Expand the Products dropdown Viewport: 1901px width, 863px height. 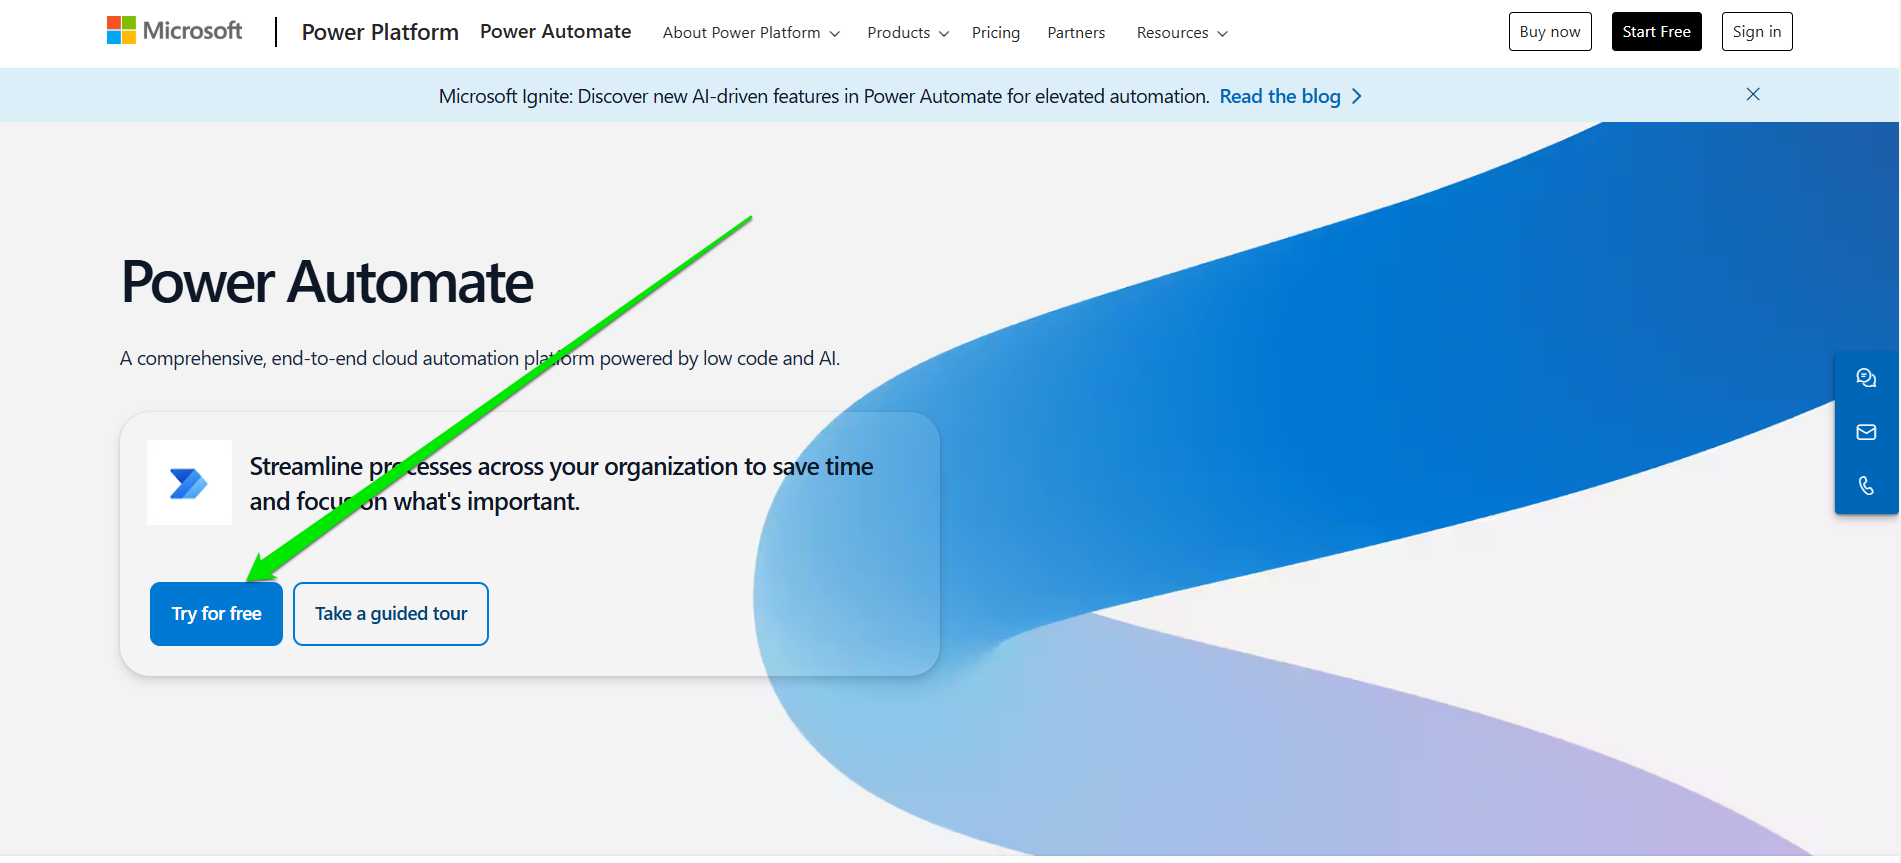pyautogui.click(x=908, y=33)
